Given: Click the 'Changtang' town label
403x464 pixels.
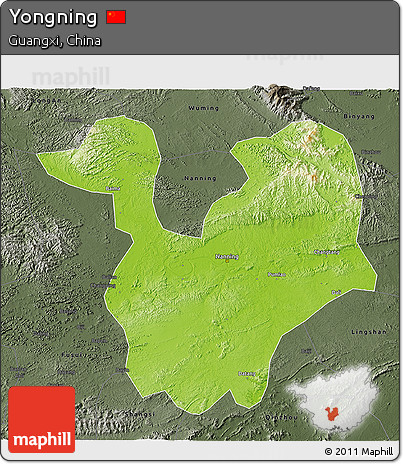Looking at the screenshot, I should [327, 252].
